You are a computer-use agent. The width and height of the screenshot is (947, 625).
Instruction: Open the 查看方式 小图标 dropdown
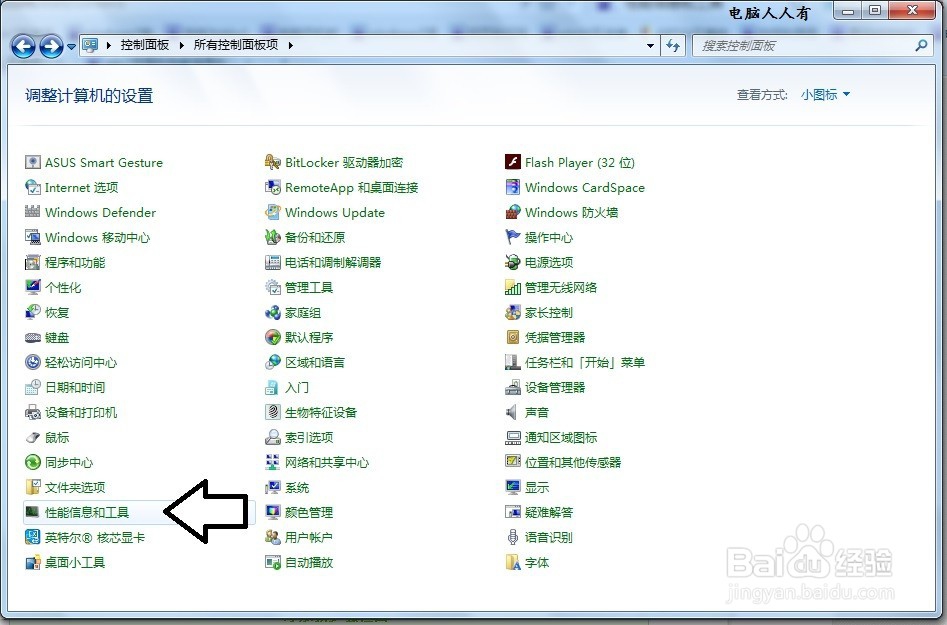(x=825, y=95)
